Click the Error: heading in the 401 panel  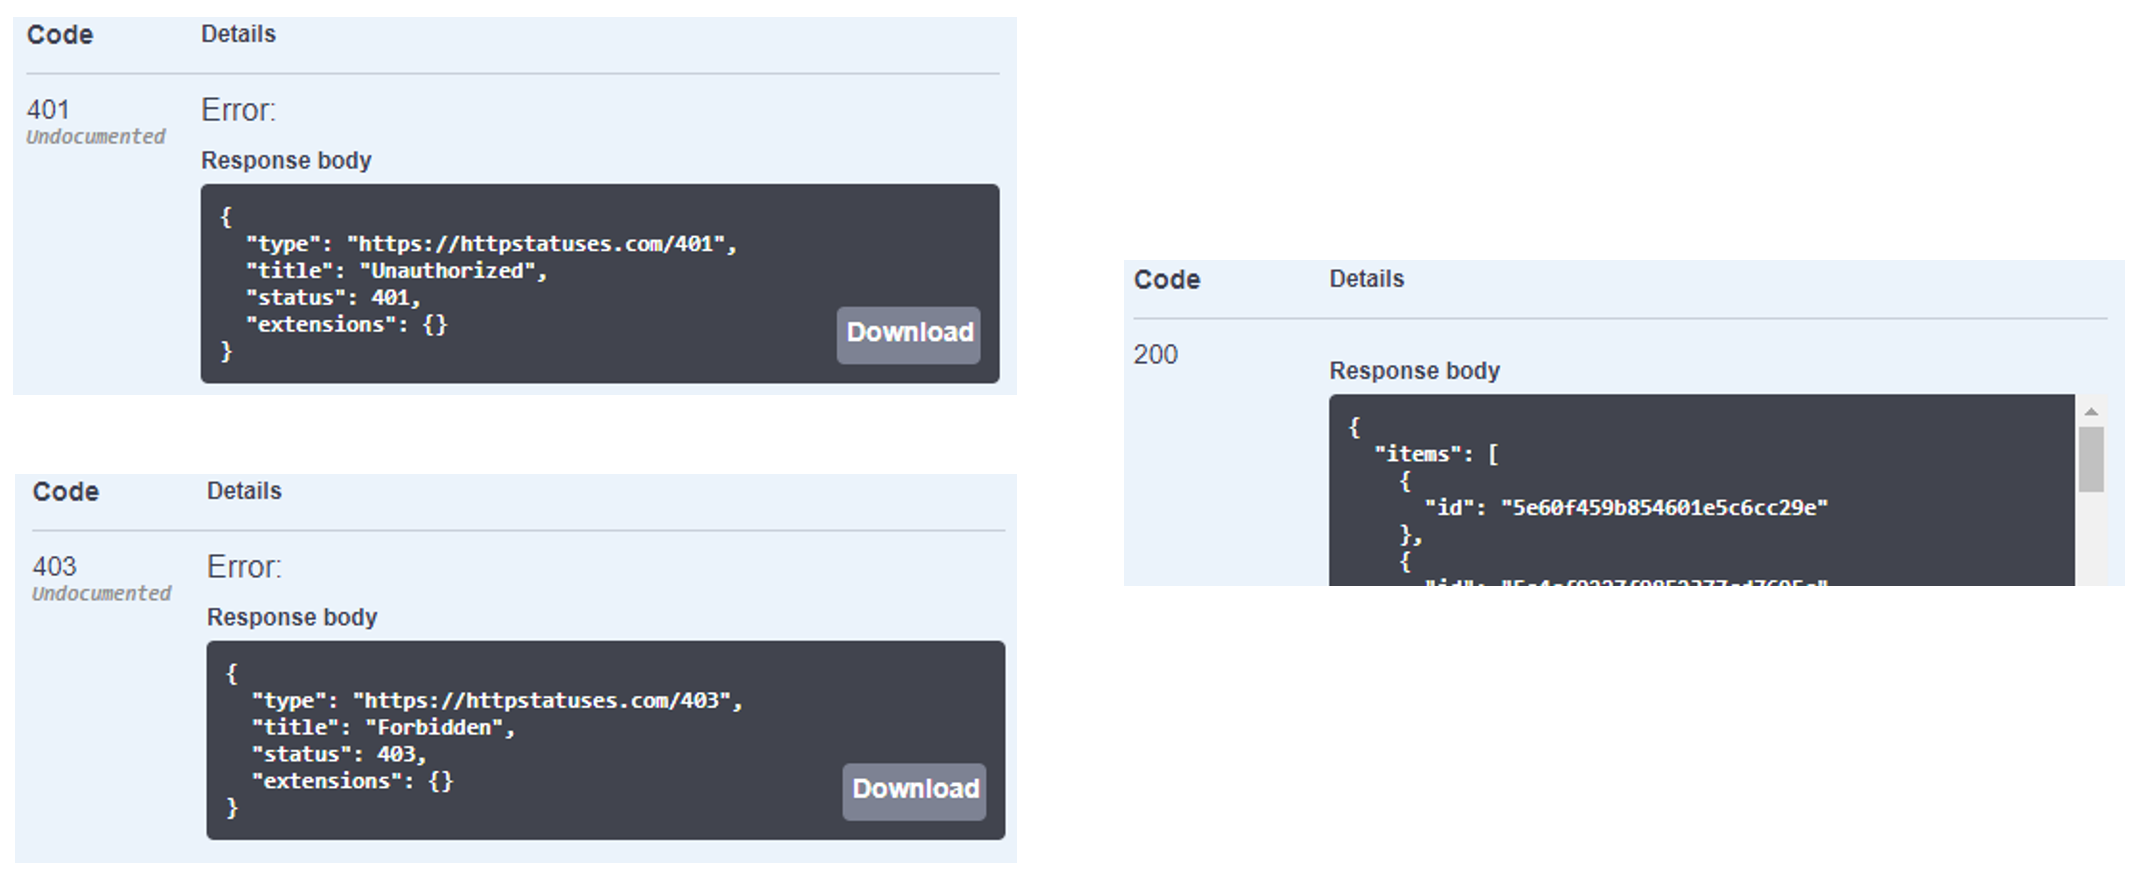[x=238, y=110]
